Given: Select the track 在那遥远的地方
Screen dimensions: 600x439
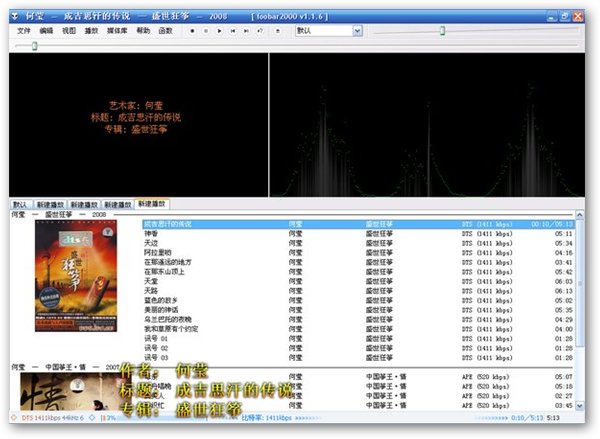Looking at the screenshot, I should click(x=358, y=263).
